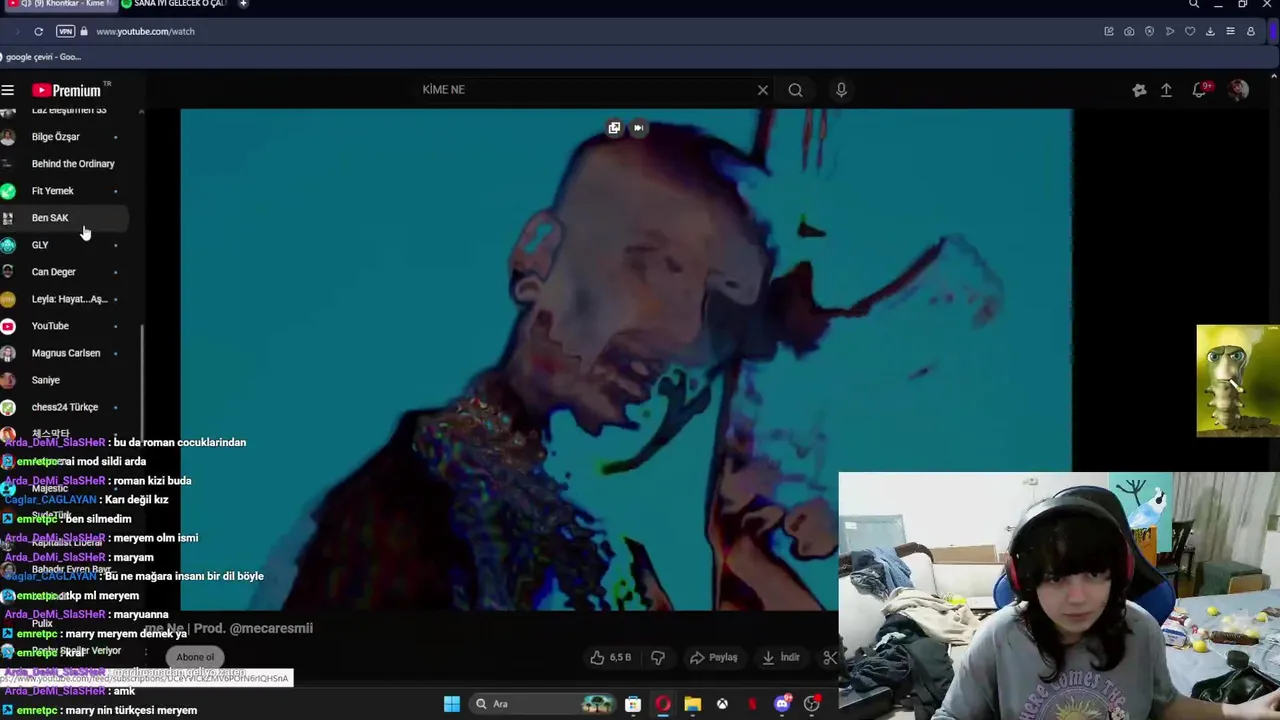Add page to favorites heart icon
This screenshot has height=720, width=1280.
coord(1190,31)
